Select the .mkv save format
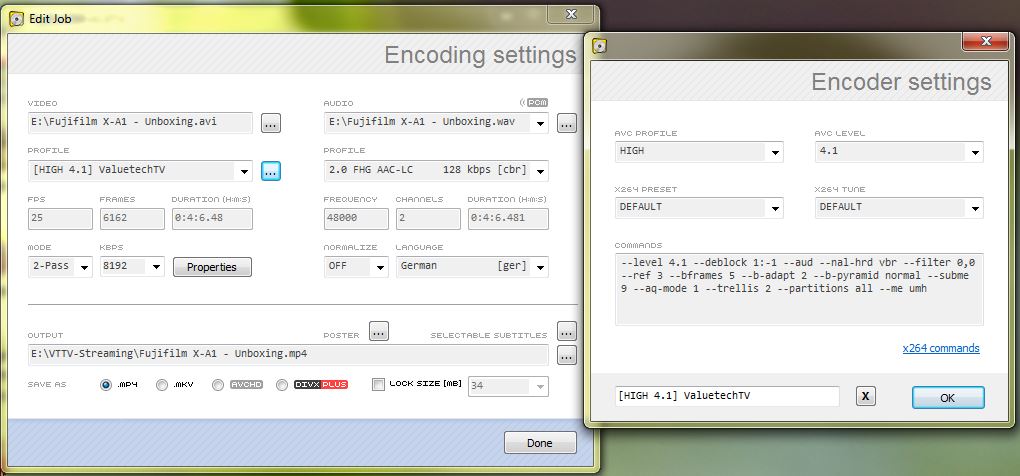1020x476 pixels. click(x=162, y=385)
